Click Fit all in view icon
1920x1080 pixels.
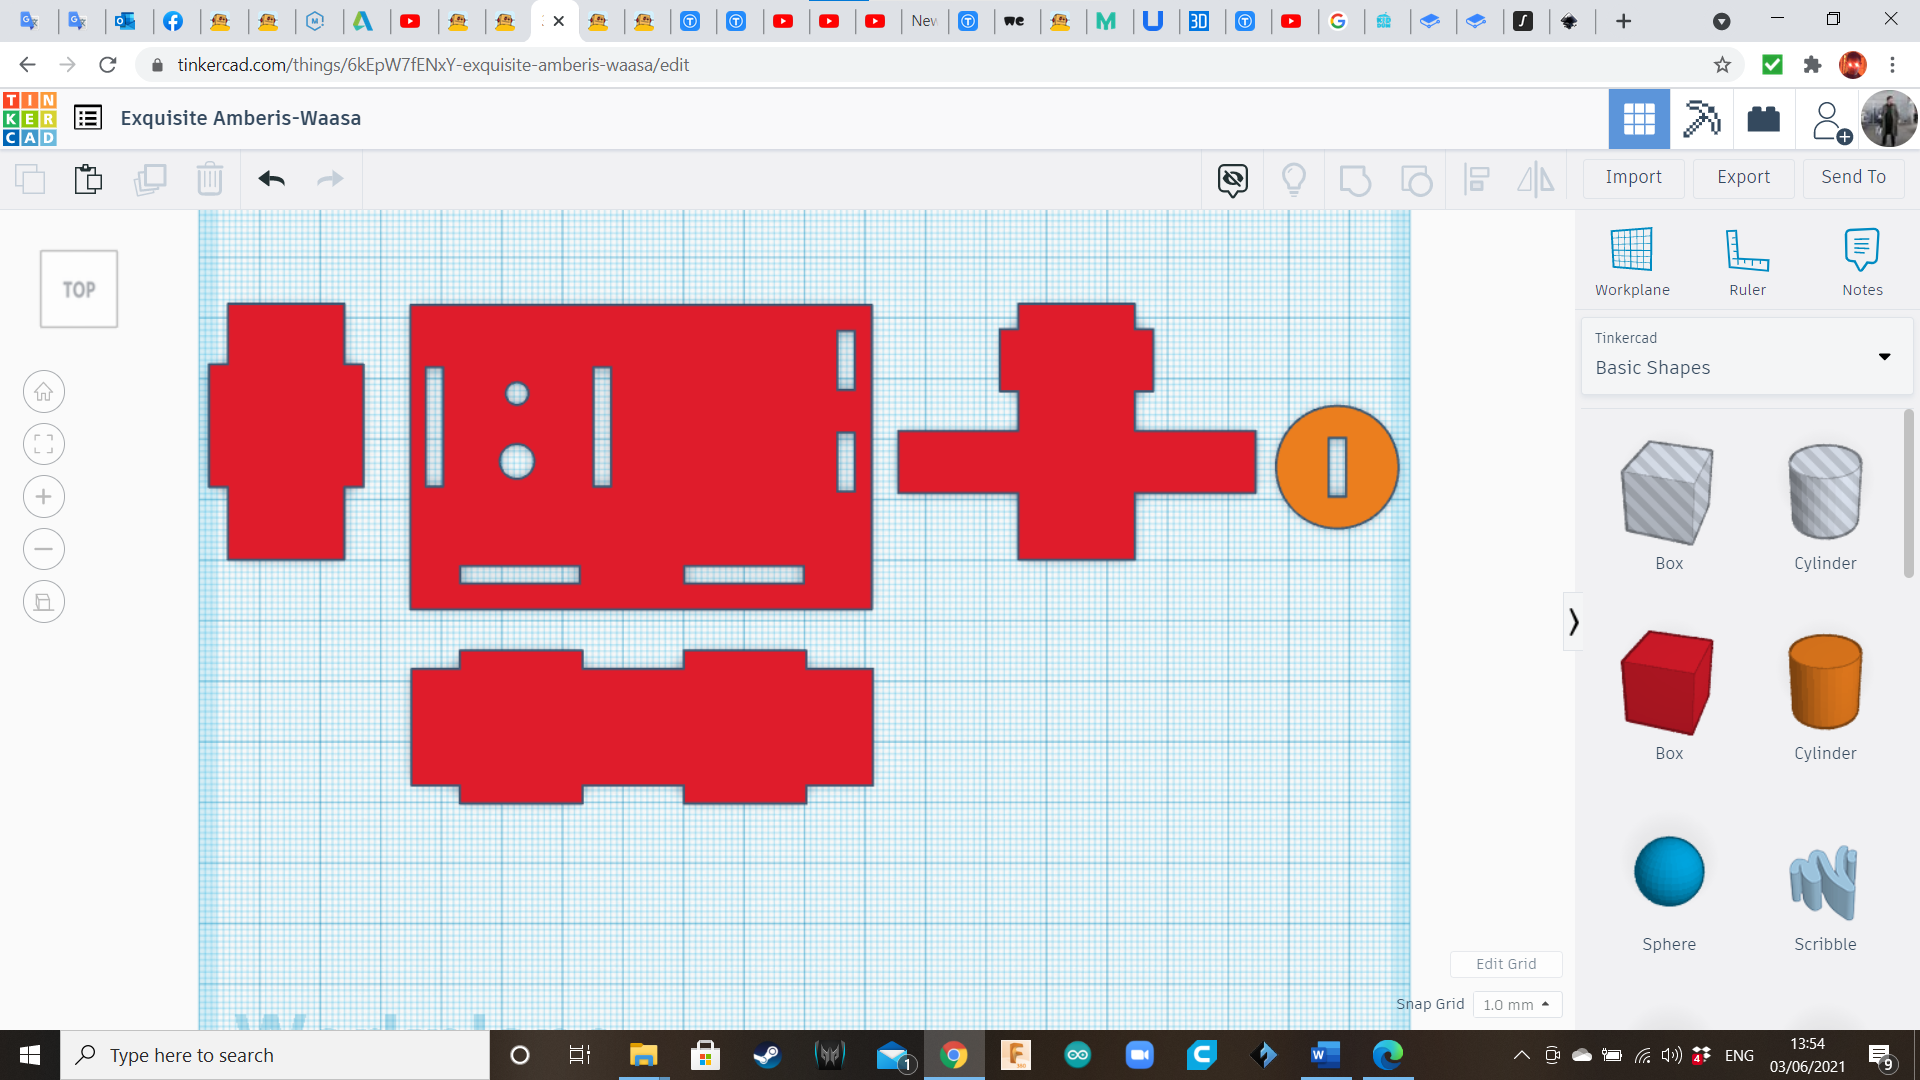tap(44, 444)
